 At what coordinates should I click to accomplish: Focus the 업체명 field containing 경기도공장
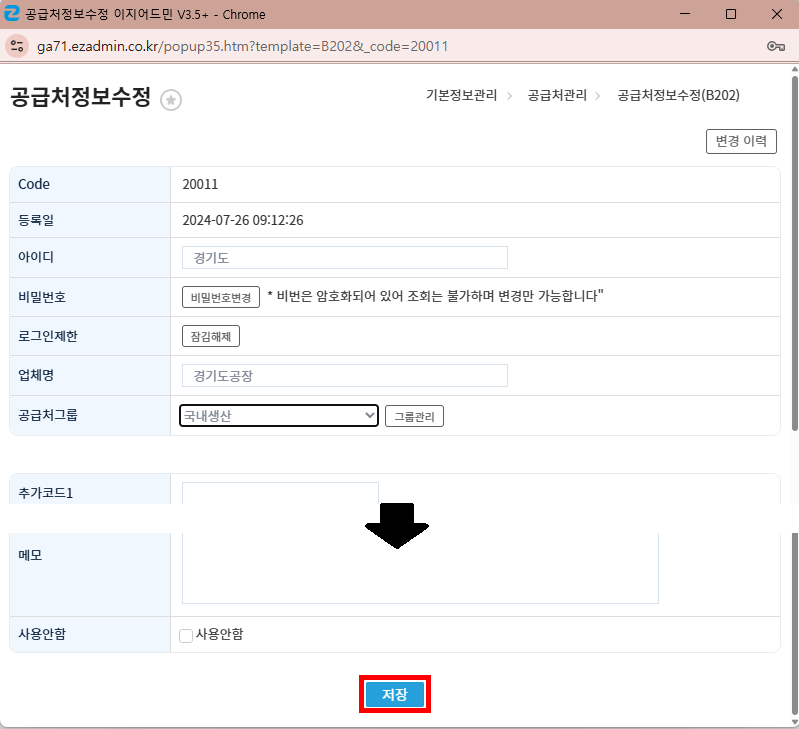click(x=344, y=376)
